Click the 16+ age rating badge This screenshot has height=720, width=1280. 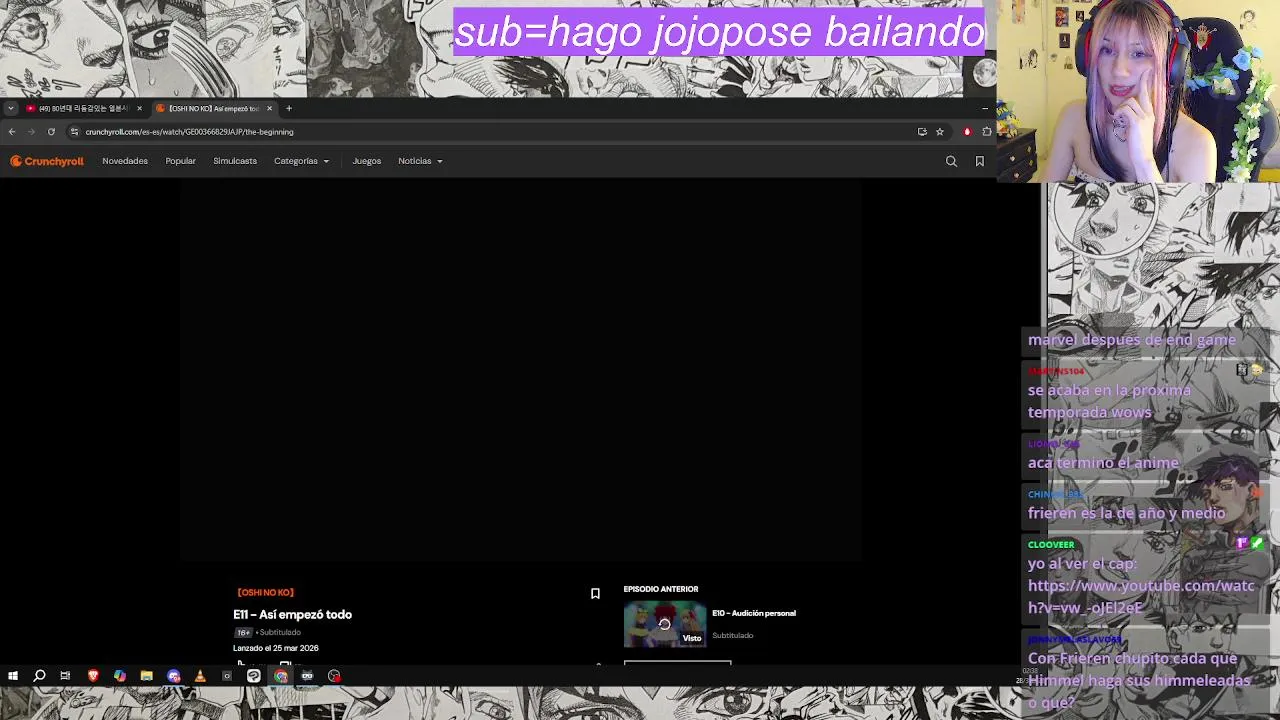[243, 632]
